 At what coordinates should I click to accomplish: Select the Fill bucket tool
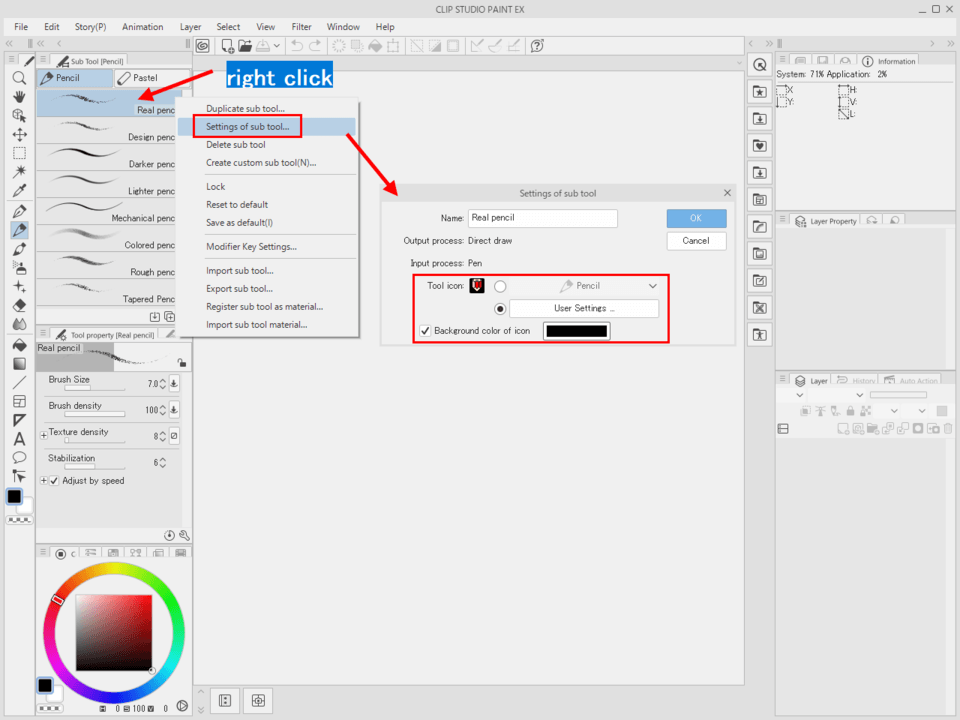point(19,344)
